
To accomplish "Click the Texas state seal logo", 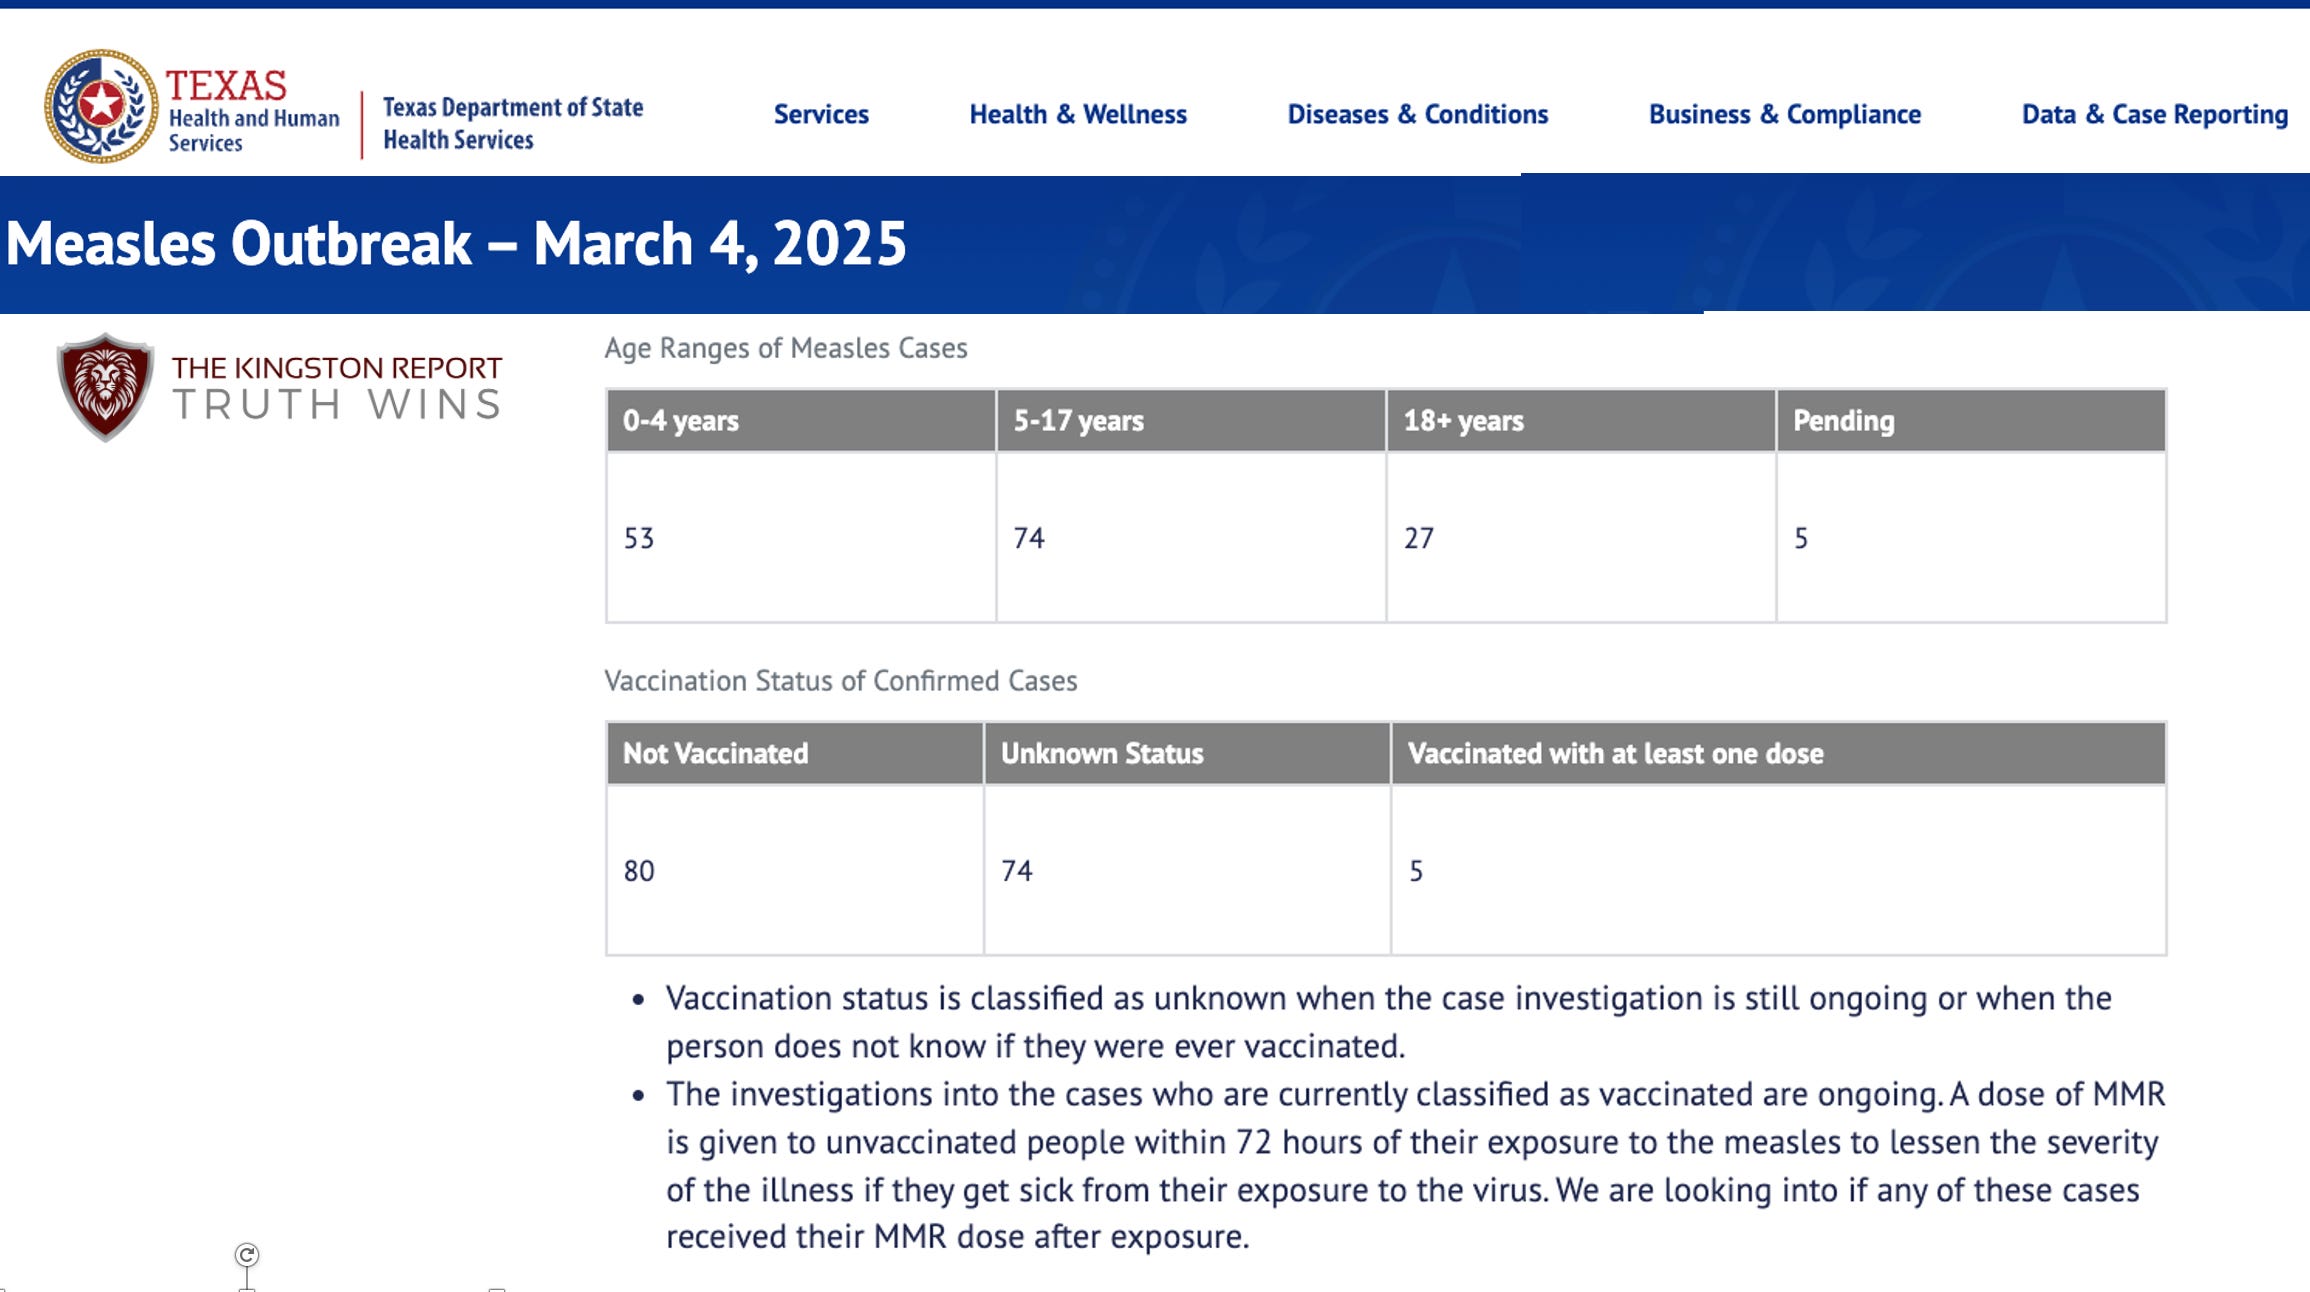I will [100, 105].
